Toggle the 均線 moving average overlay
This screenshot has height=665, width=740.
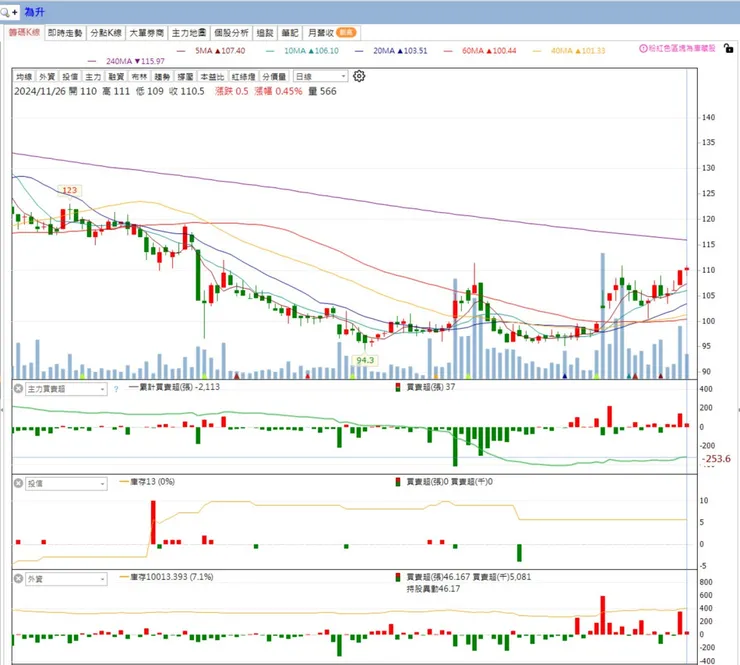[24, 76]
